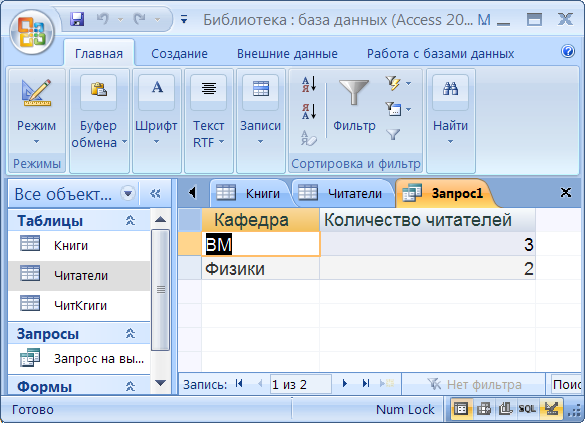The height and width of the screenshot is (423, 585).
Task: Expand the Найти dropdown arrow
Action: 450,142
